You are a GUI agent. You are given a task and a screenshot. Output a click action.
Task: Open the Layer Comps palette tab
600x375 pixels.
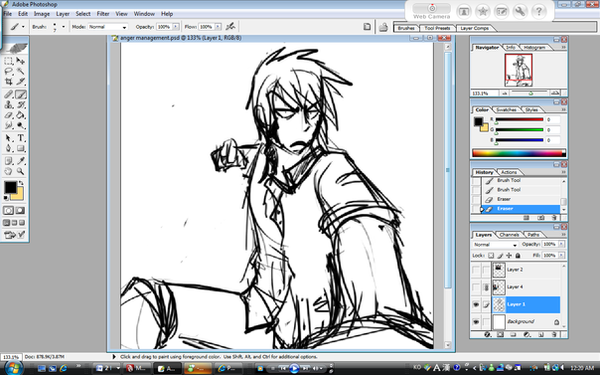point(474,28)
